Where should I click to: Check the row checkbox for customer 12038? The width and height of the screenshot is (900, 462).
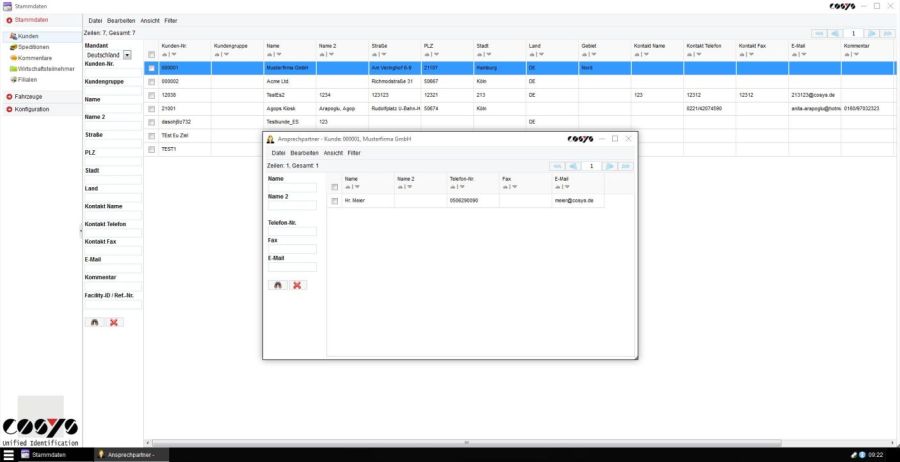[x=152, y=95]
